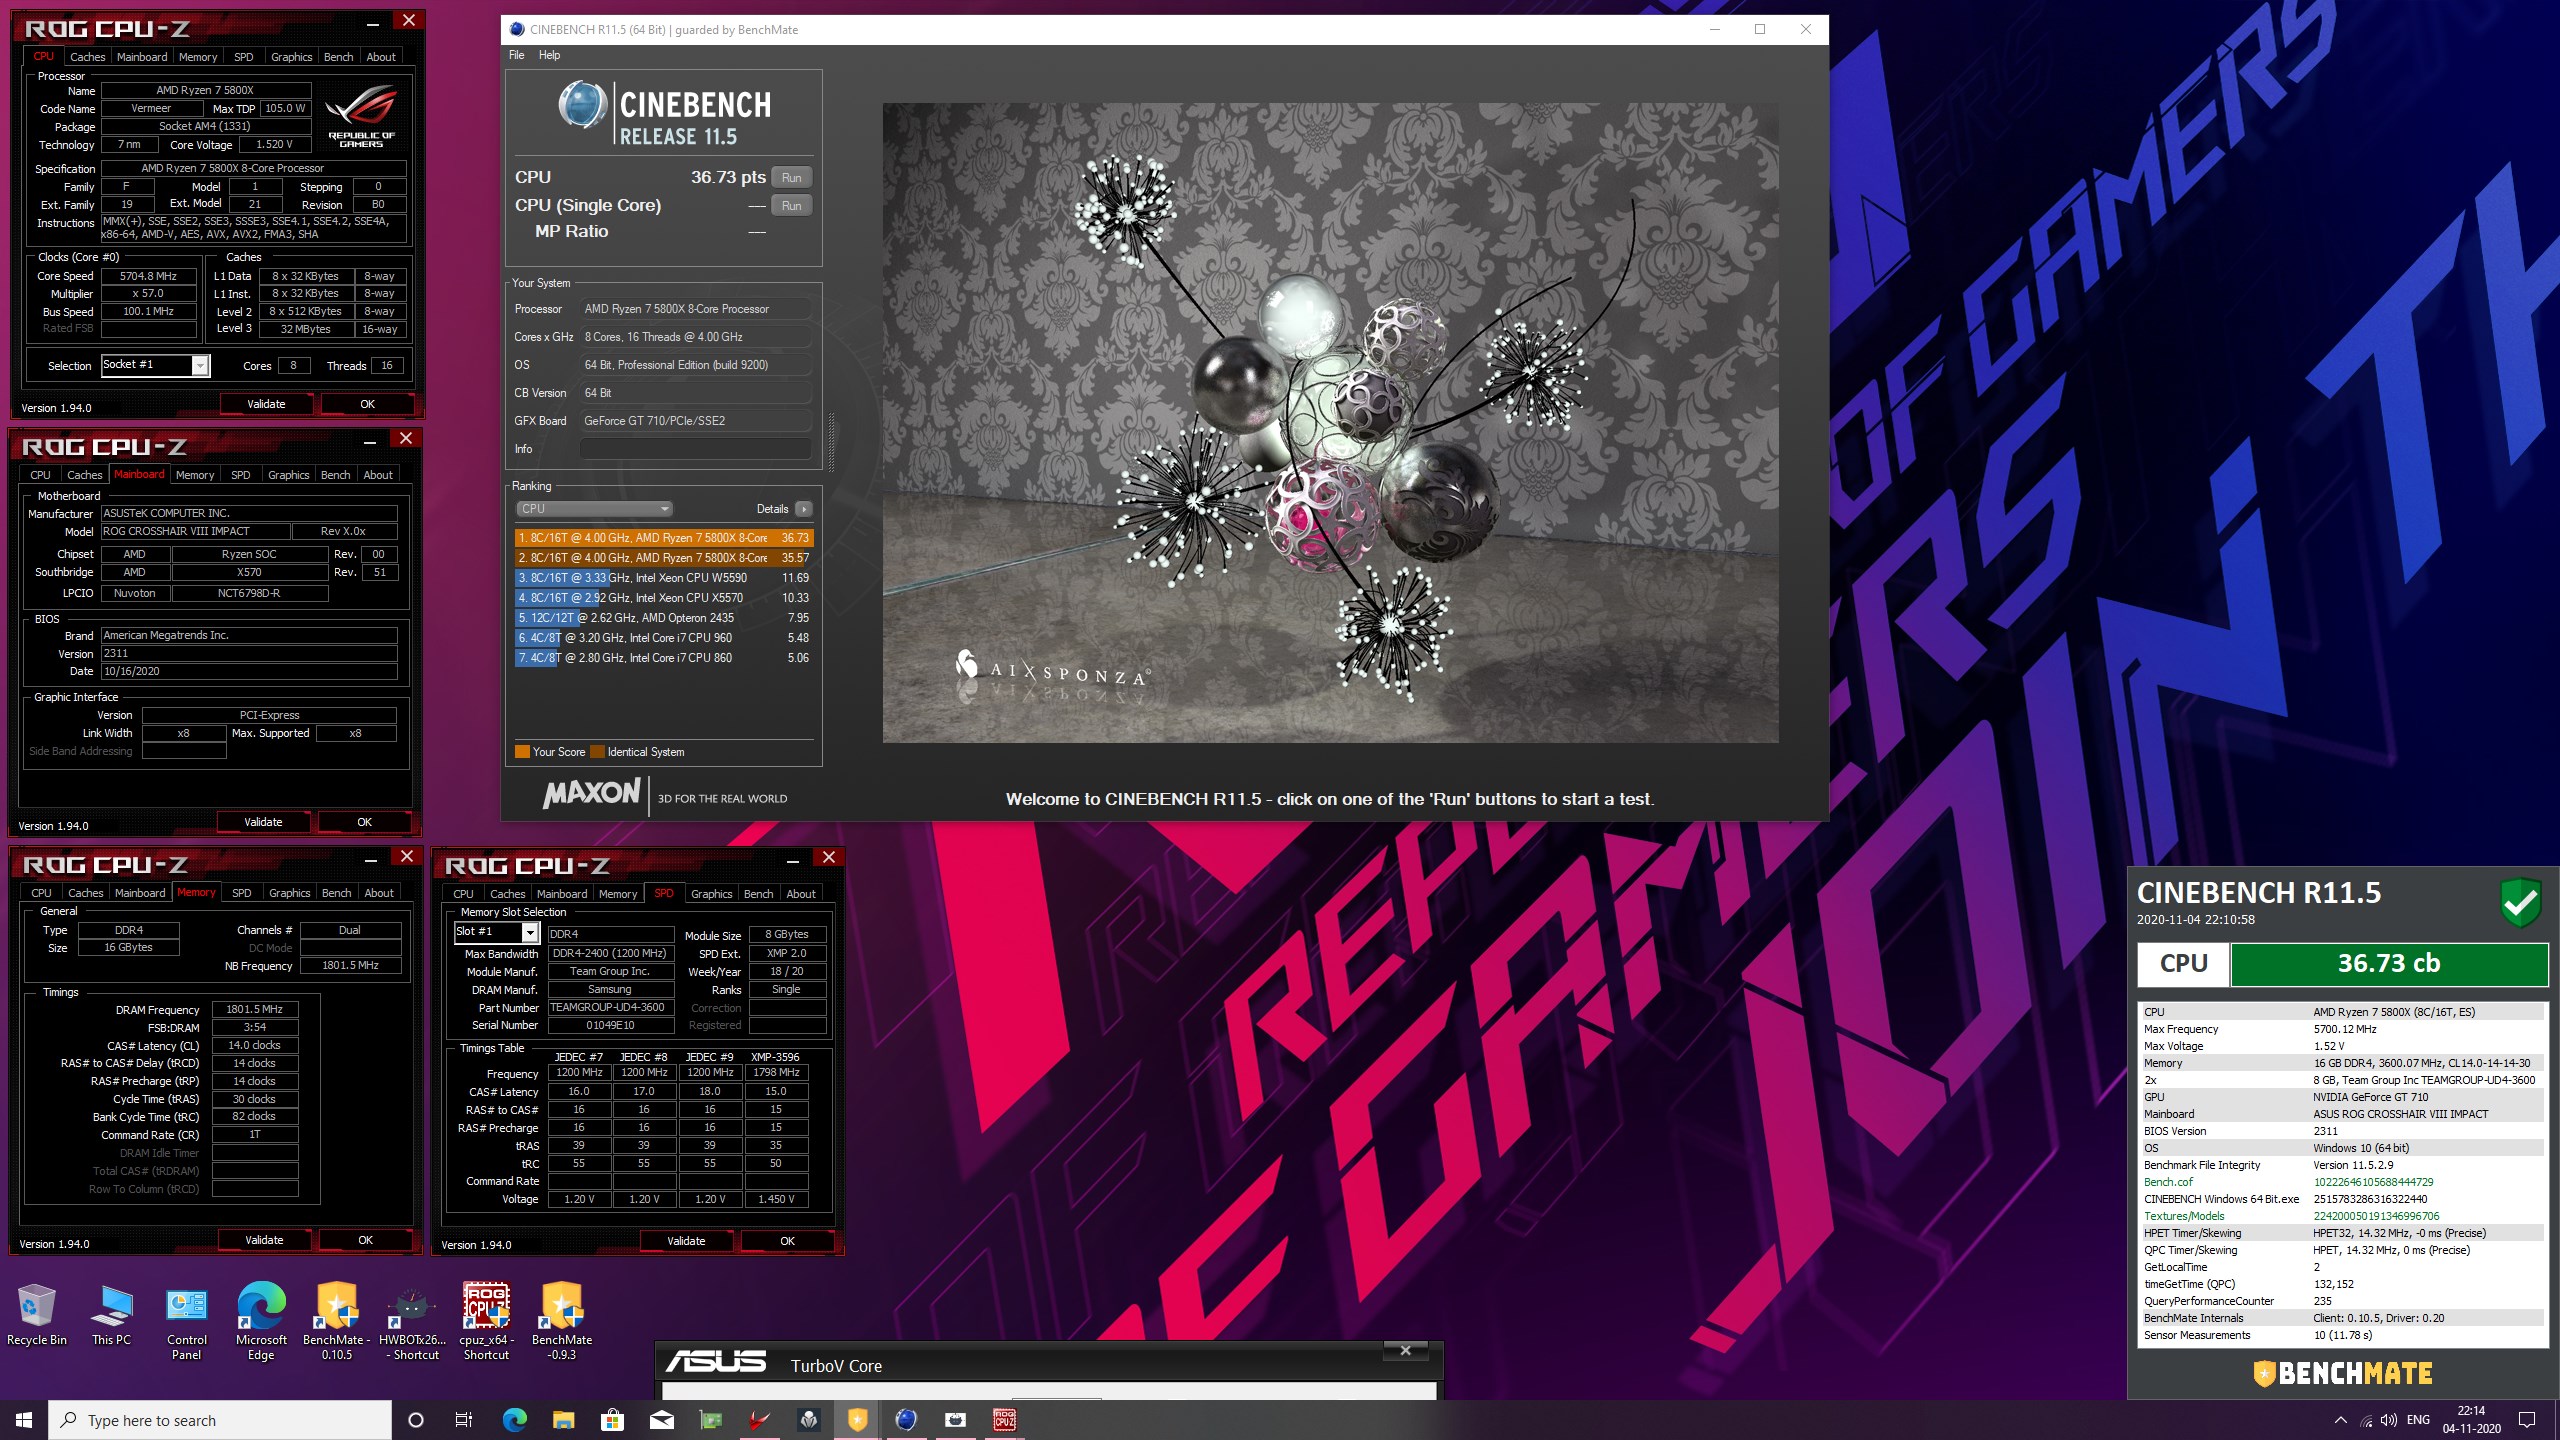Minimize the SPD CPU-Z window
The height and width of the screenshot is (1440, 2560).
793,859
